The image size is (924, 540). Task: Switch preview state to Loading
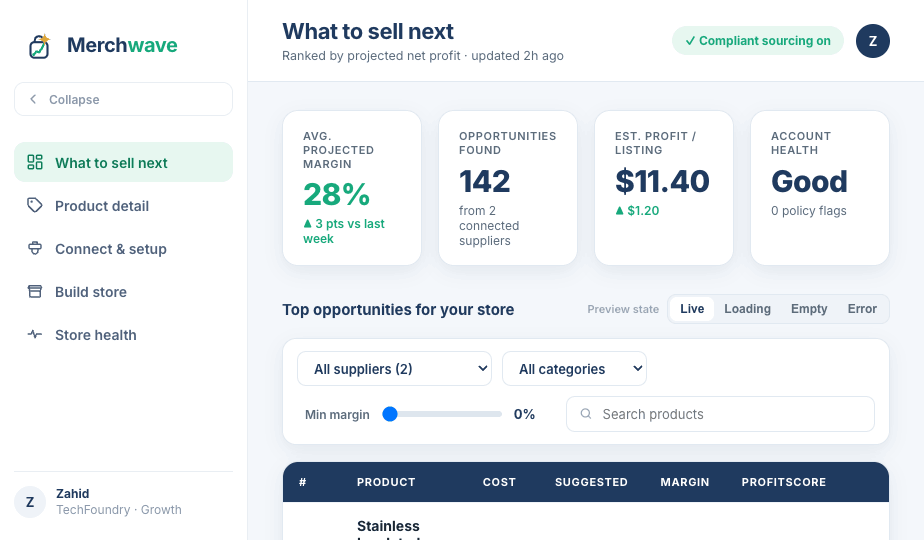747,309
